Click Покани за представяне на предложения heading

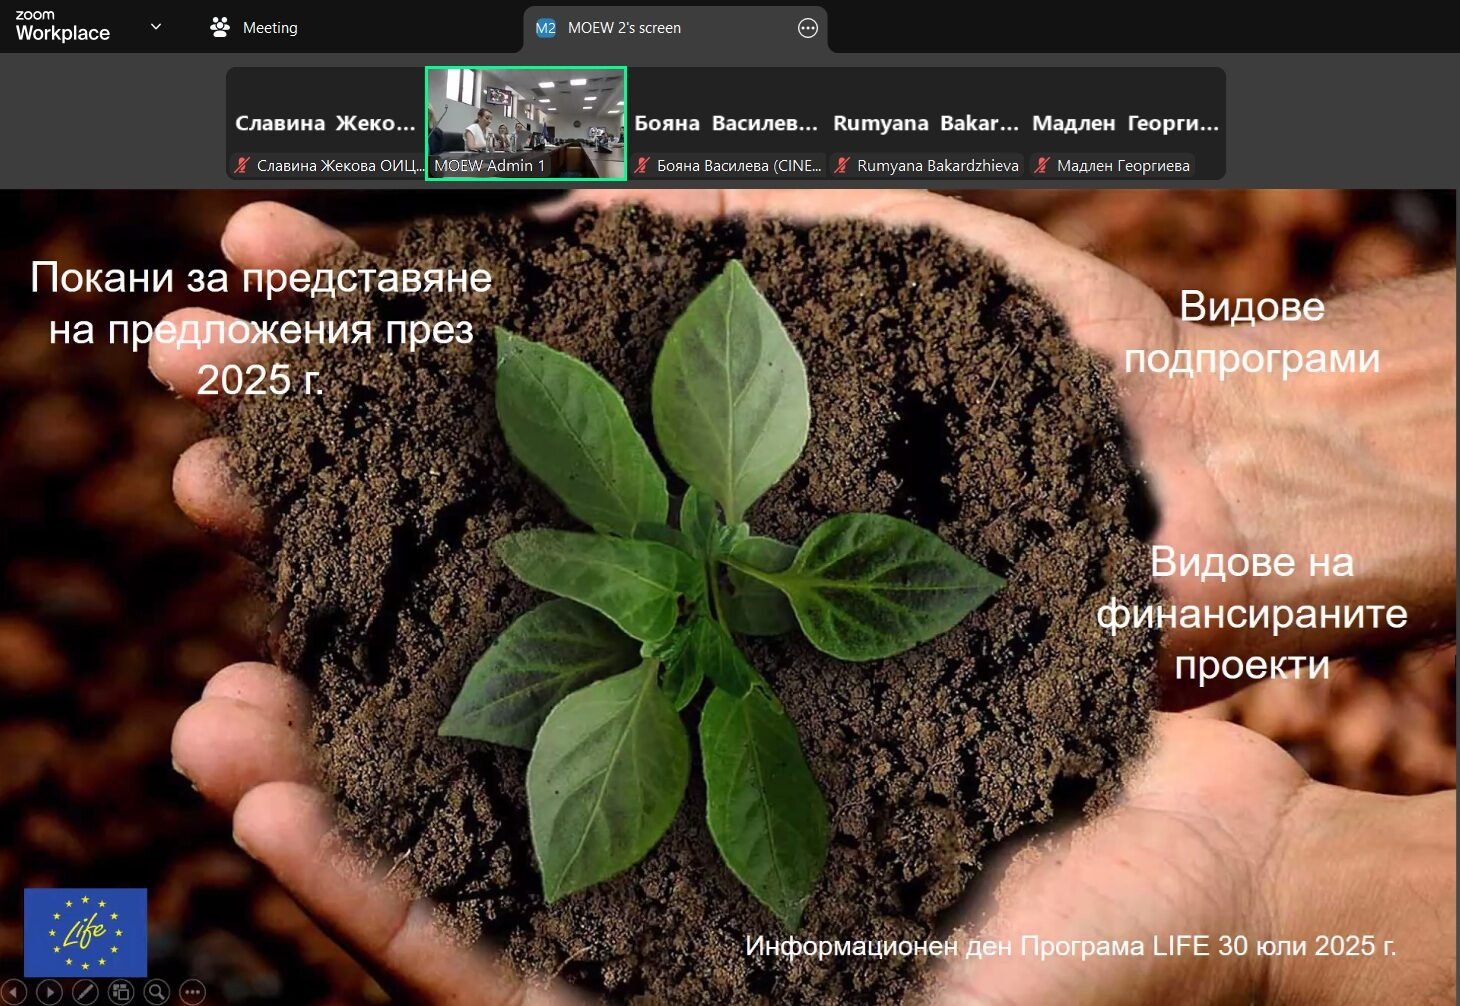click(x=261, y=328)
